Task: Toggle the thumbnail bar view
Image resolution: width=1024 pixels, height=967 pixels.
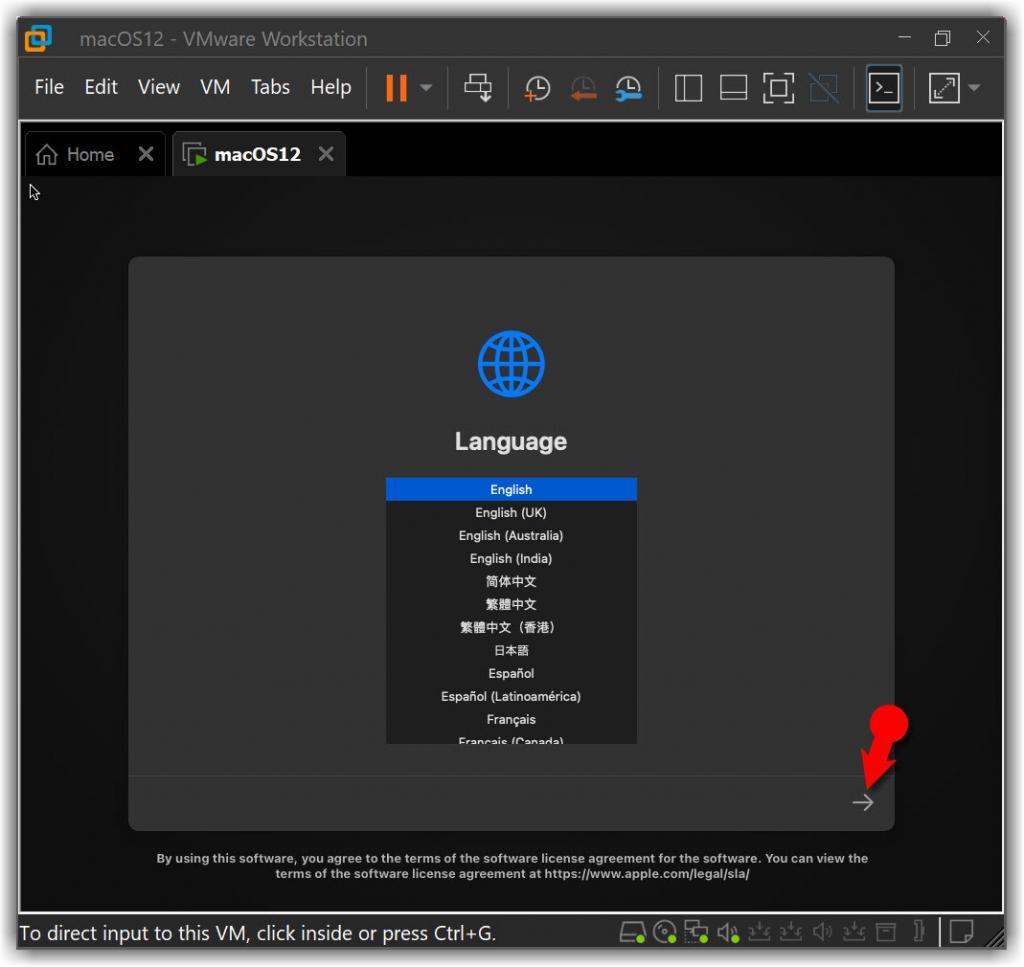Action: coord(734,88)
